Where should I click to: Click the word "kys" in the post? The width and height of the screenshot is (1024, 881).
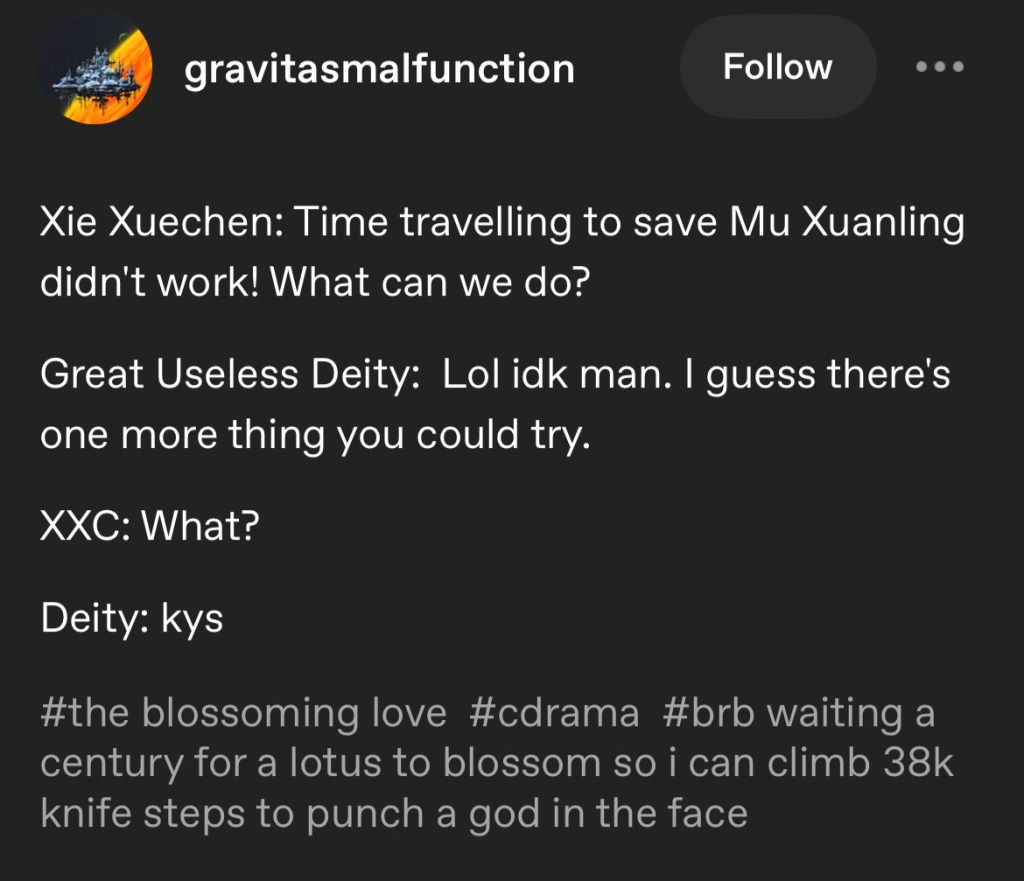coord(192,619)
